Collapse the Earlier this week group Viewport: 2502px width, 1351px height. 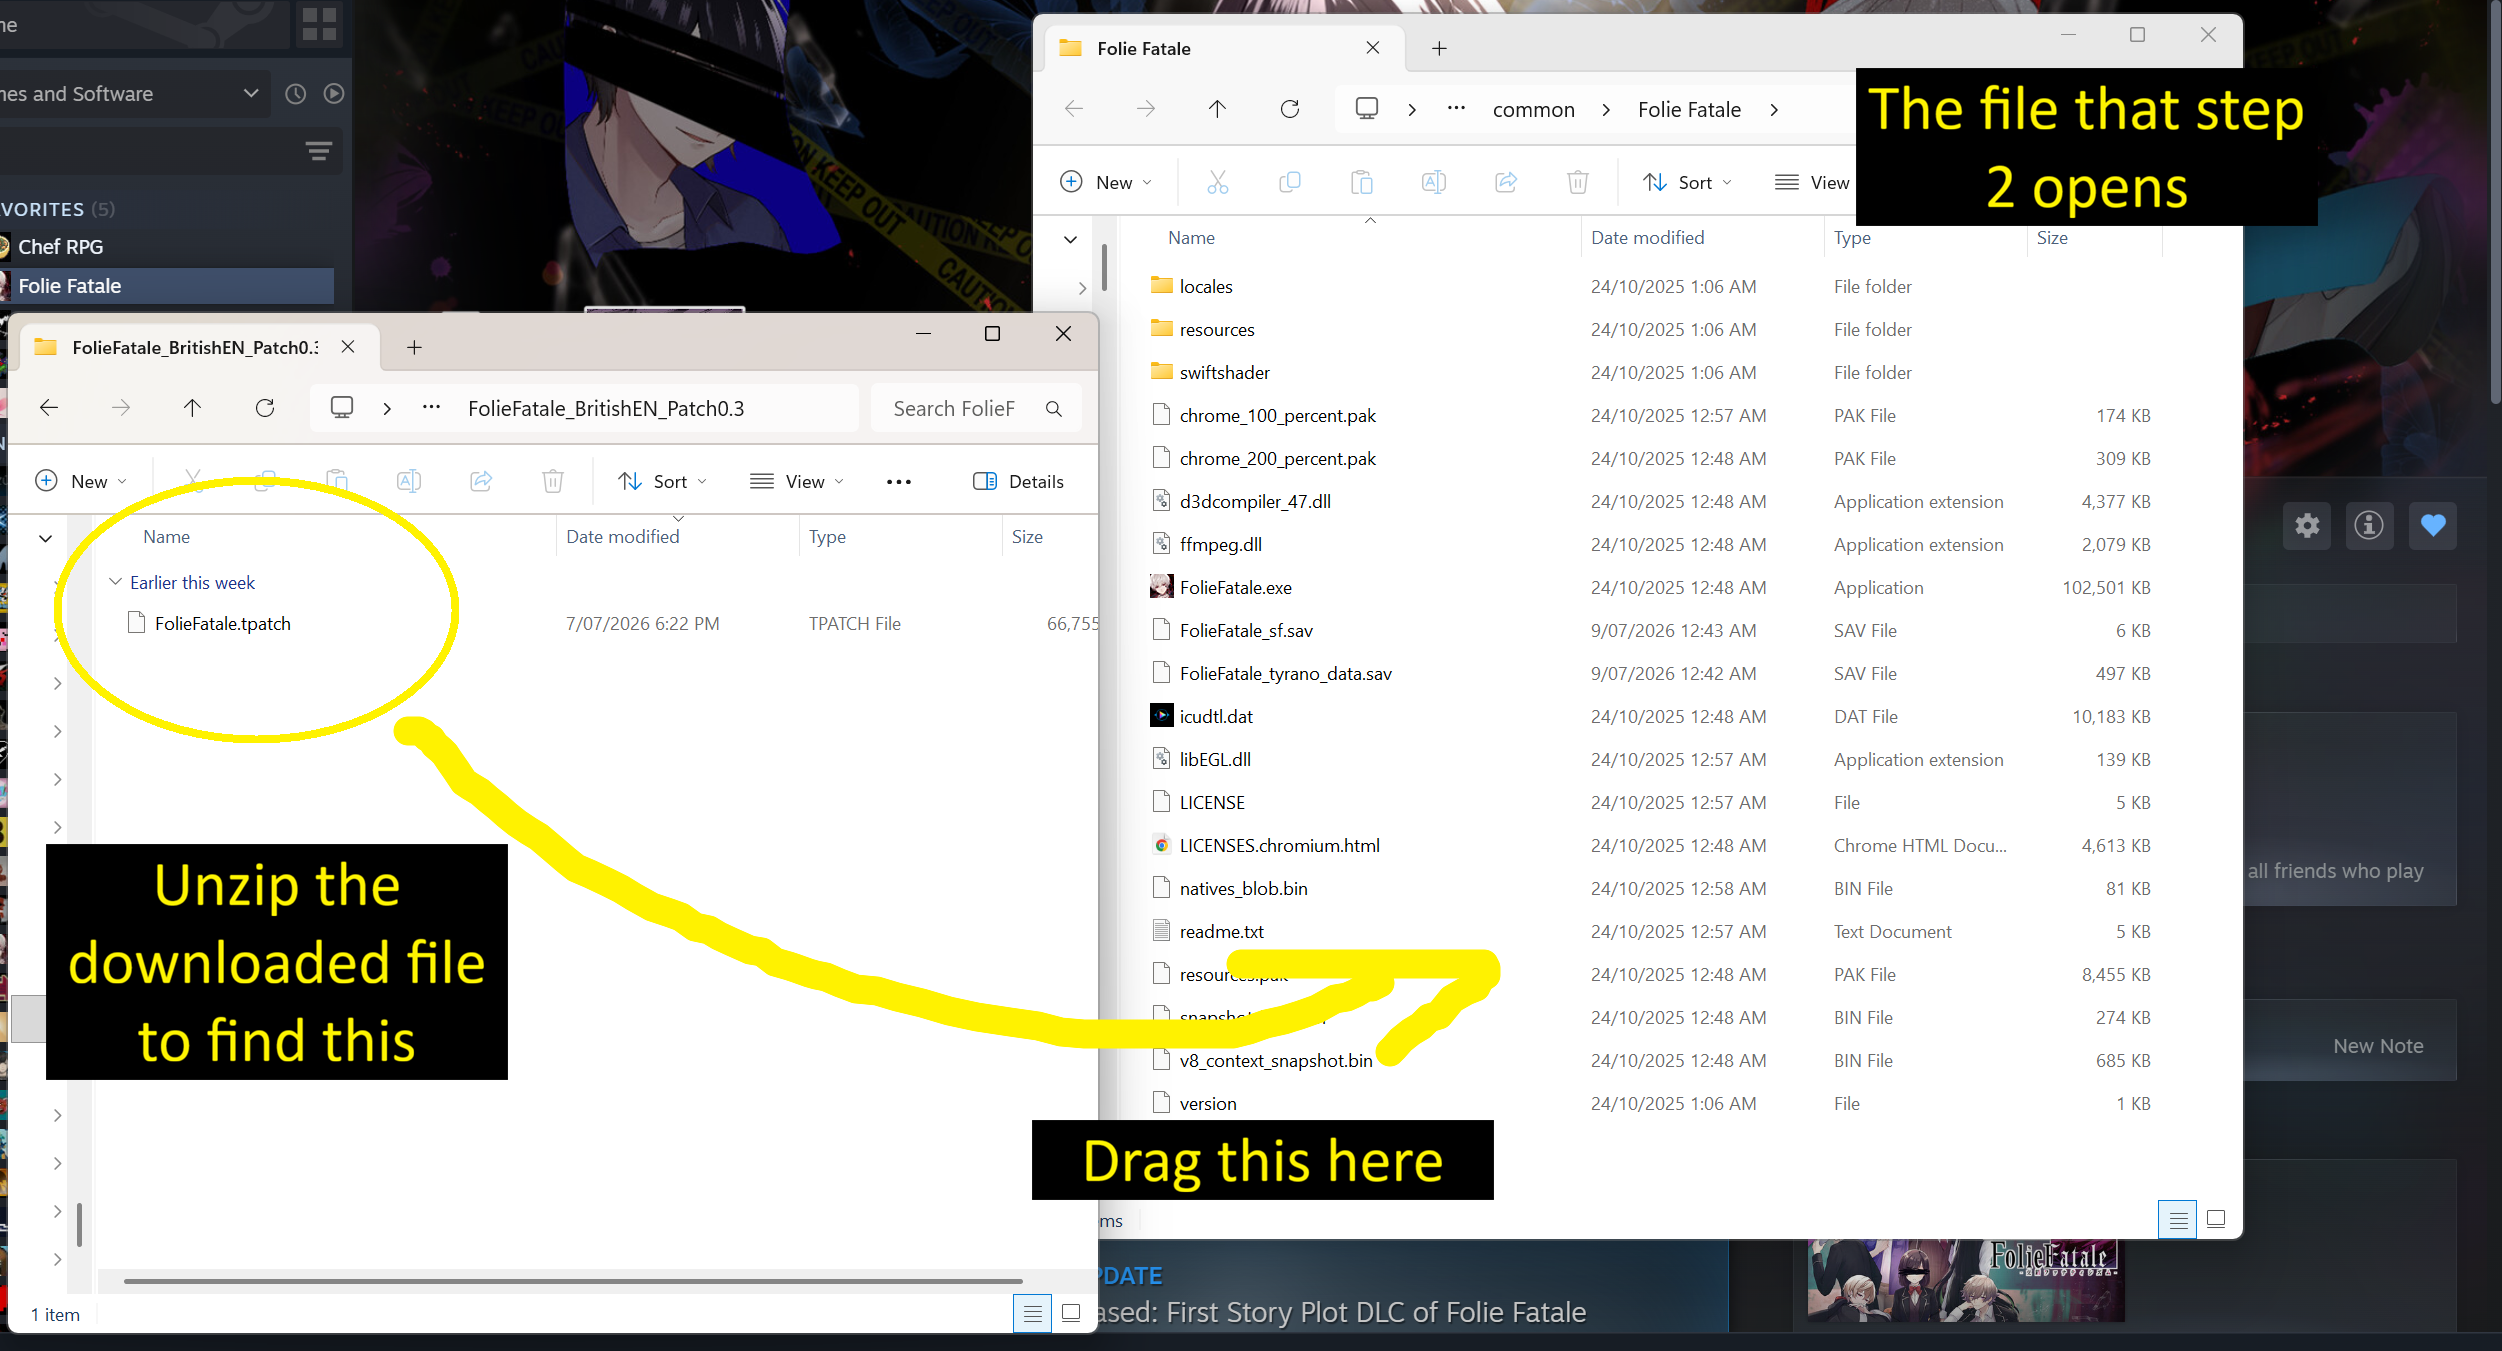[x=115, y=582]
